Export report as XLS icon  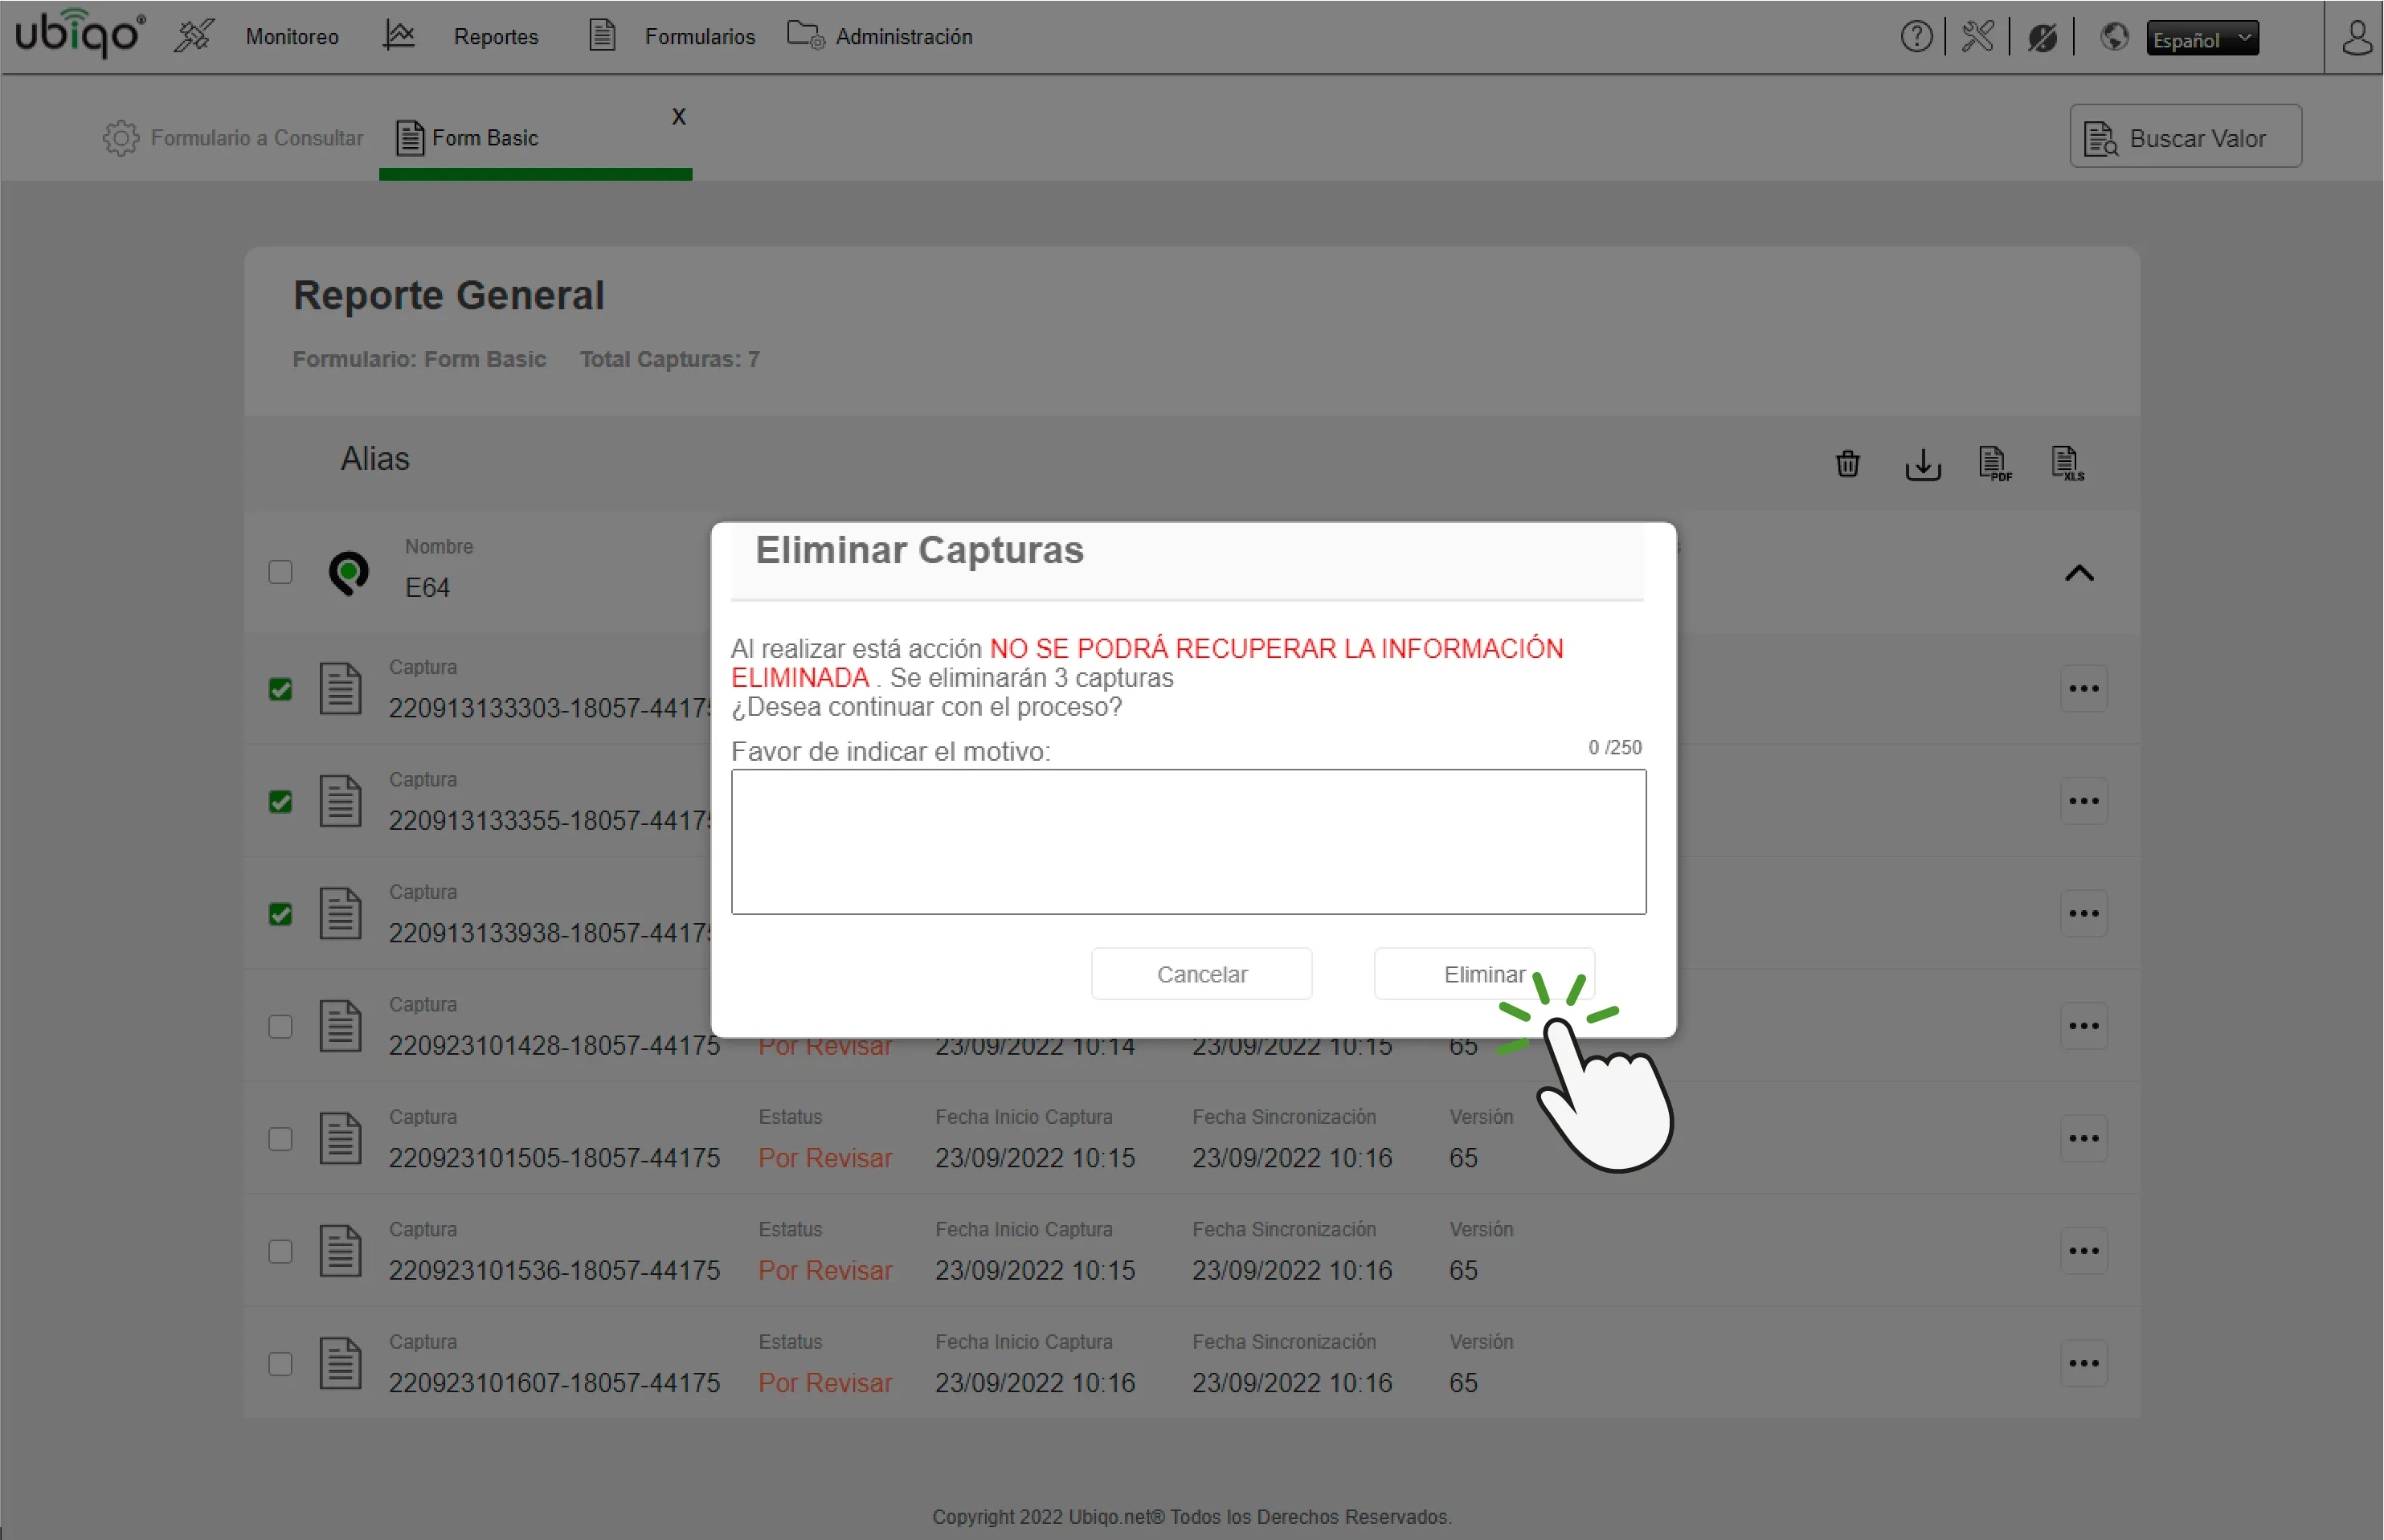(x=2068, y=464)
